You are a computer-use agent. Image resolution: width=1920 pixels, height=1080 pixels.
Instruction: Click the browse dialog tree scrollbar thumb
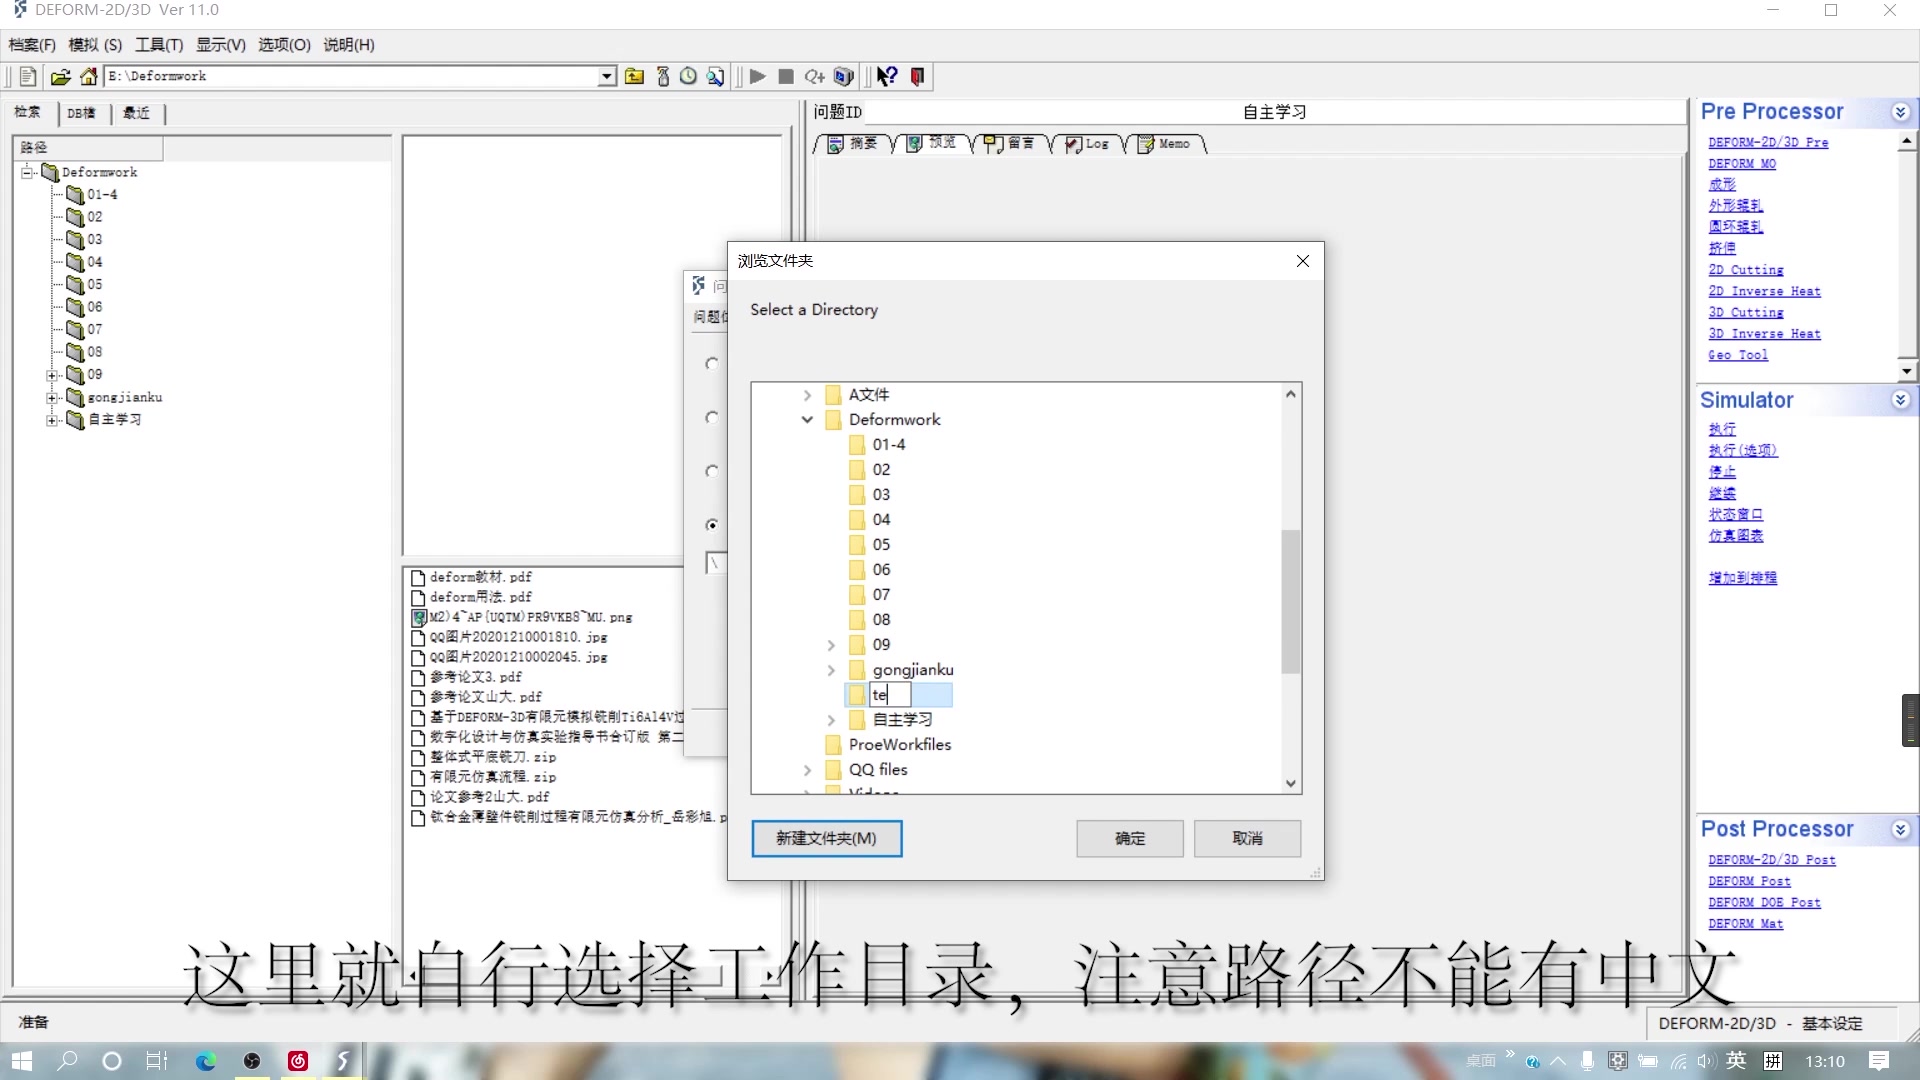(x=1291, y=601)
